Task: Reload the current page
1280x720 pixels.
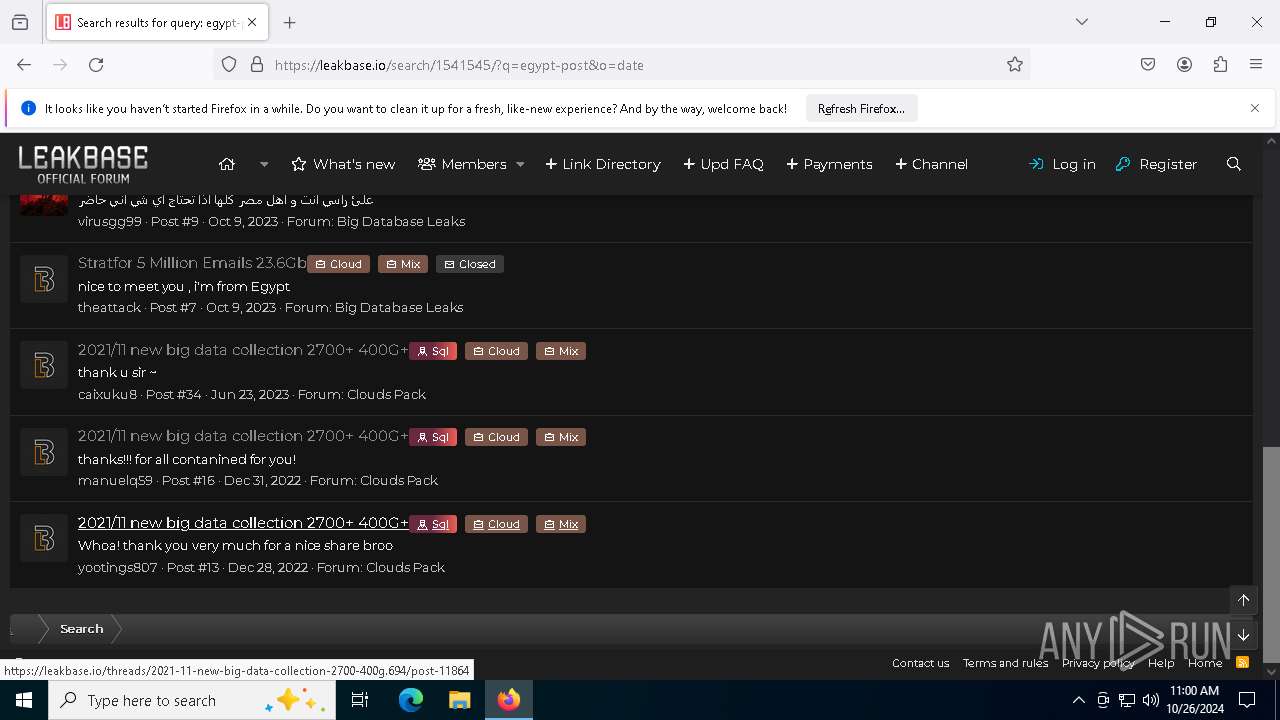Action: tap(96, 65)
